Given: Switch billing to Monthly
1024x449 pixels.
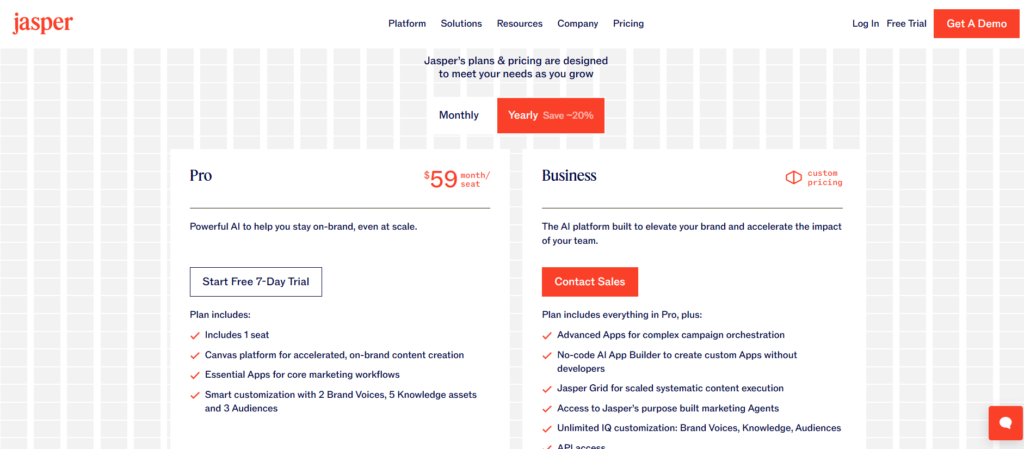Looking at the screenshot, I should coord(459,115).
